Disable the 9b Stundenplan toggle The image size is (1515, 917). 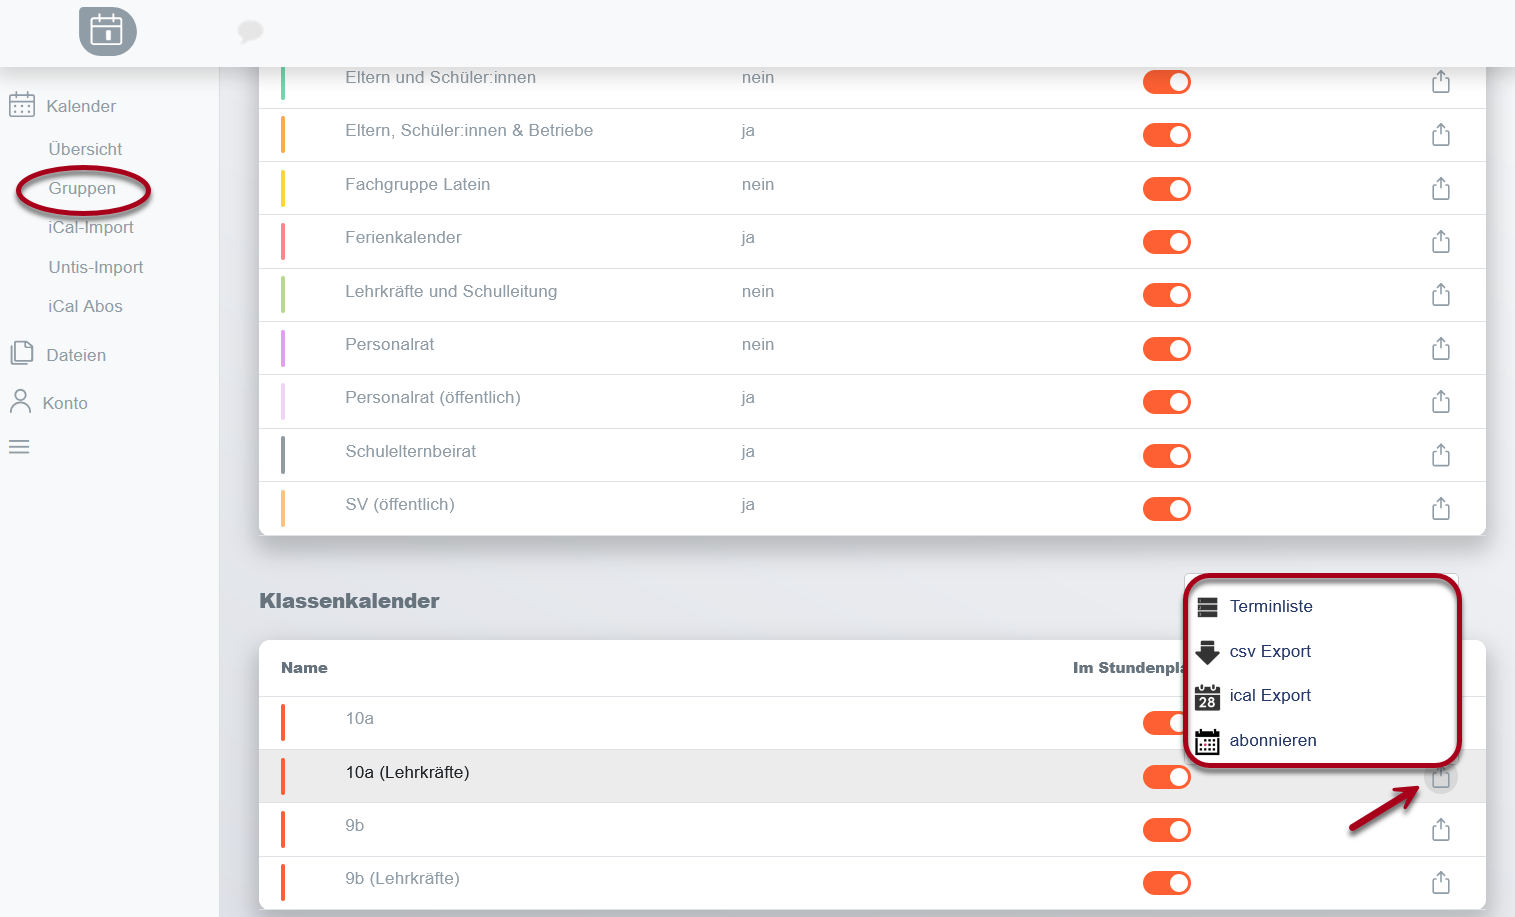point(1166,830)
